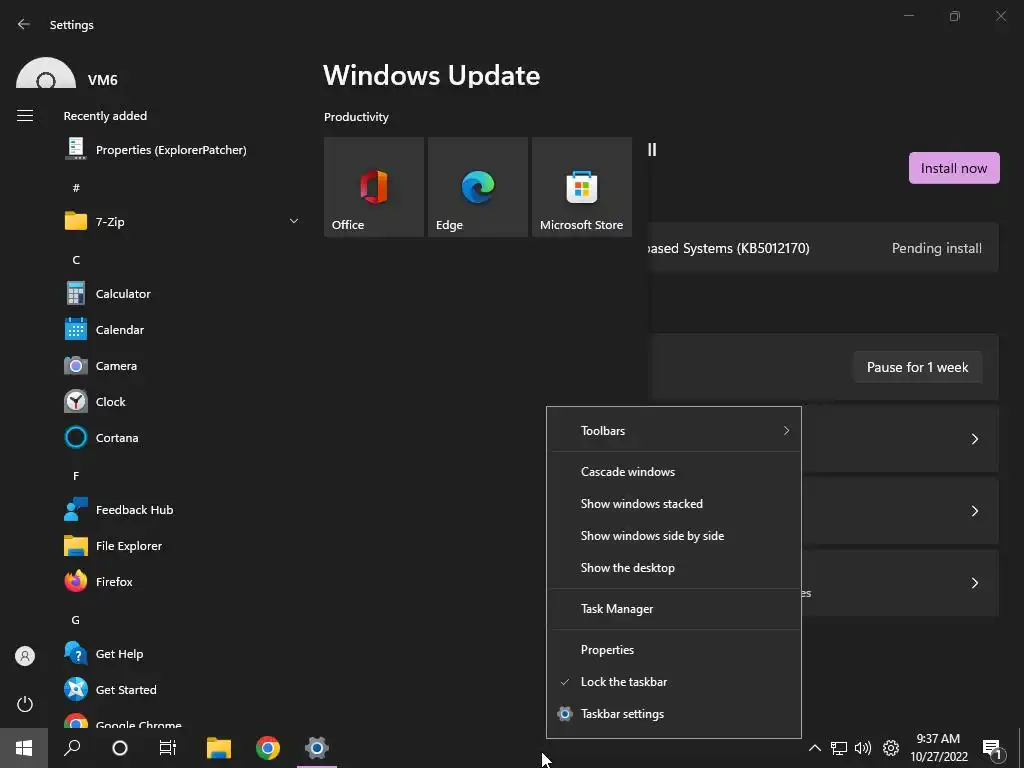Open the Toolbars submenu

673,430
